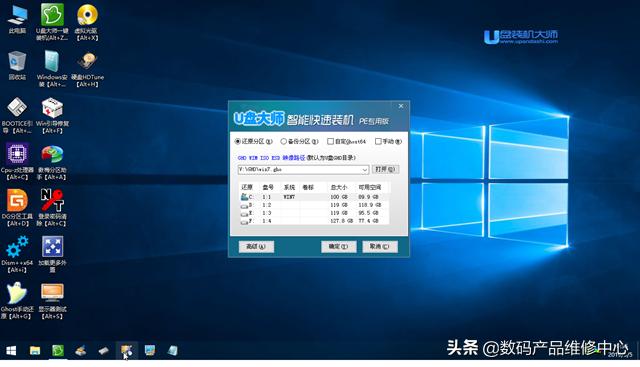This screenshot has width=640, height=367.
Task: Click the WIN7 system label cell
Action: [x=289, y=197]
